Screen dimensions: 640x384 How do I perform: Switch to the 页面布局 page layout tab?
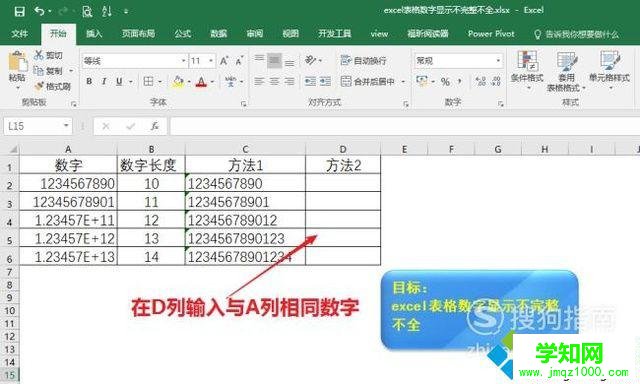coord(138,33)
